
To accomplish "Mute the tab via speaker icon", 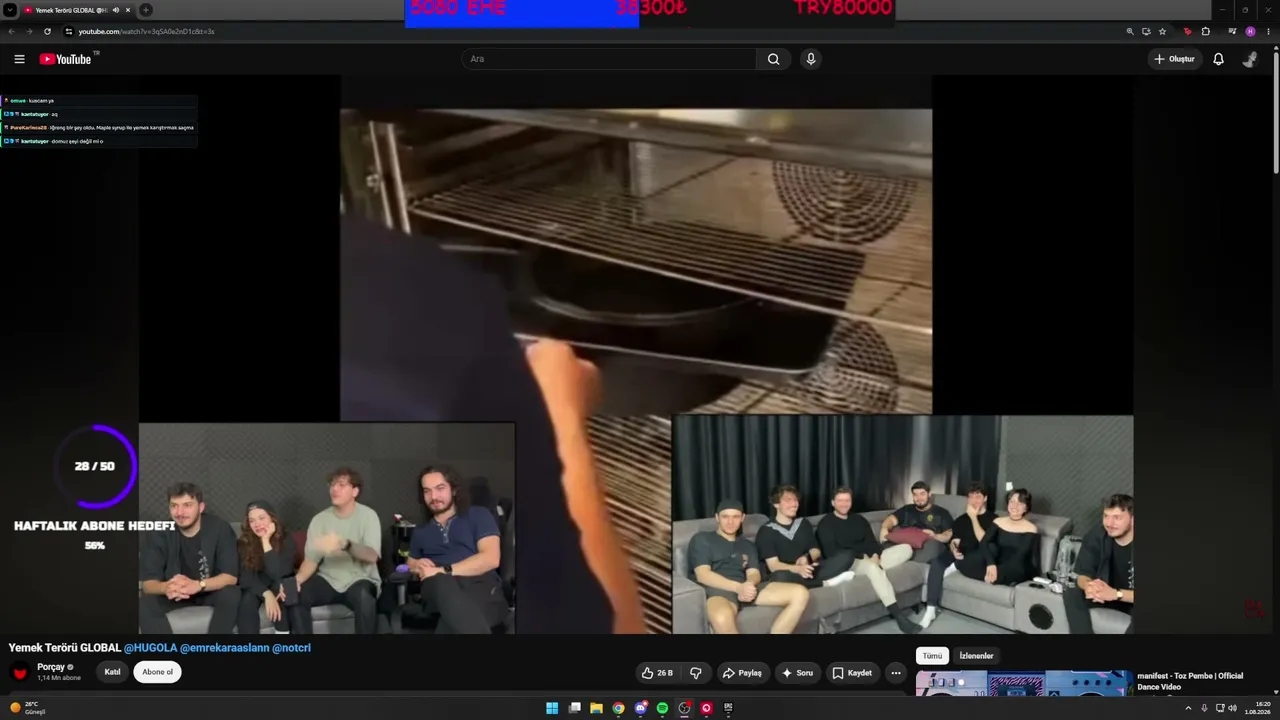I will (x=115, y=10).
